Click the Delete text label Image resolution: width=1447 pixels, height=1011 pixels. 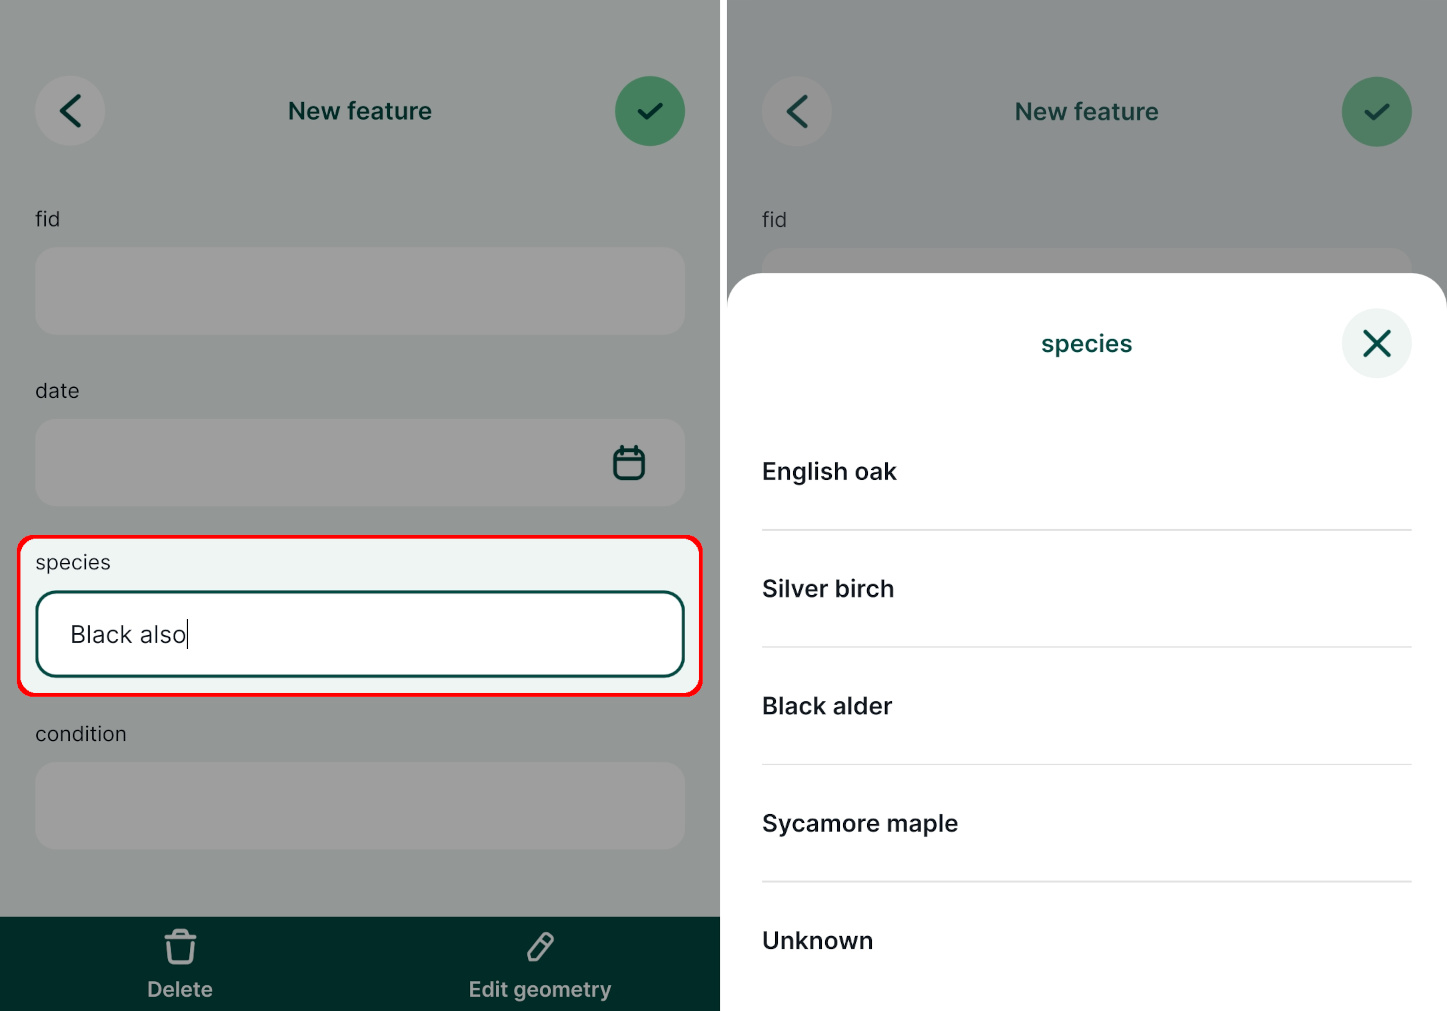180,989
